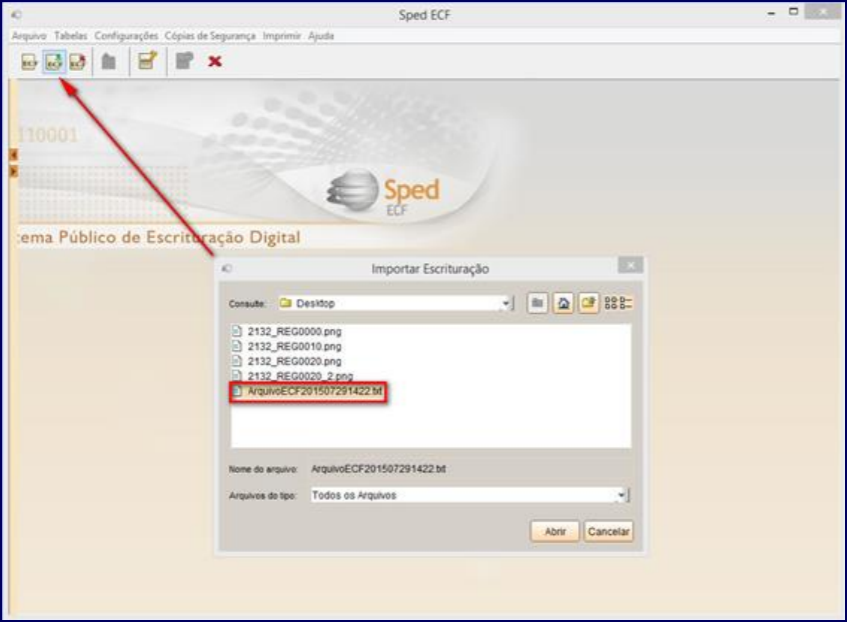Click Abrir to open selected file
The height and width of the screenshot is (622, 847).
pyautogui.click(x=555, y=532)
